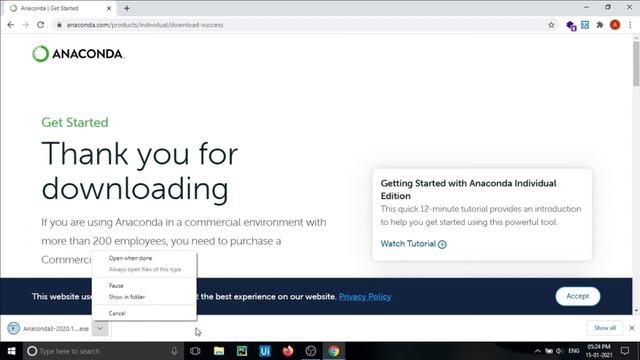Open the Extensions puzzle icon

pos(600,25)
